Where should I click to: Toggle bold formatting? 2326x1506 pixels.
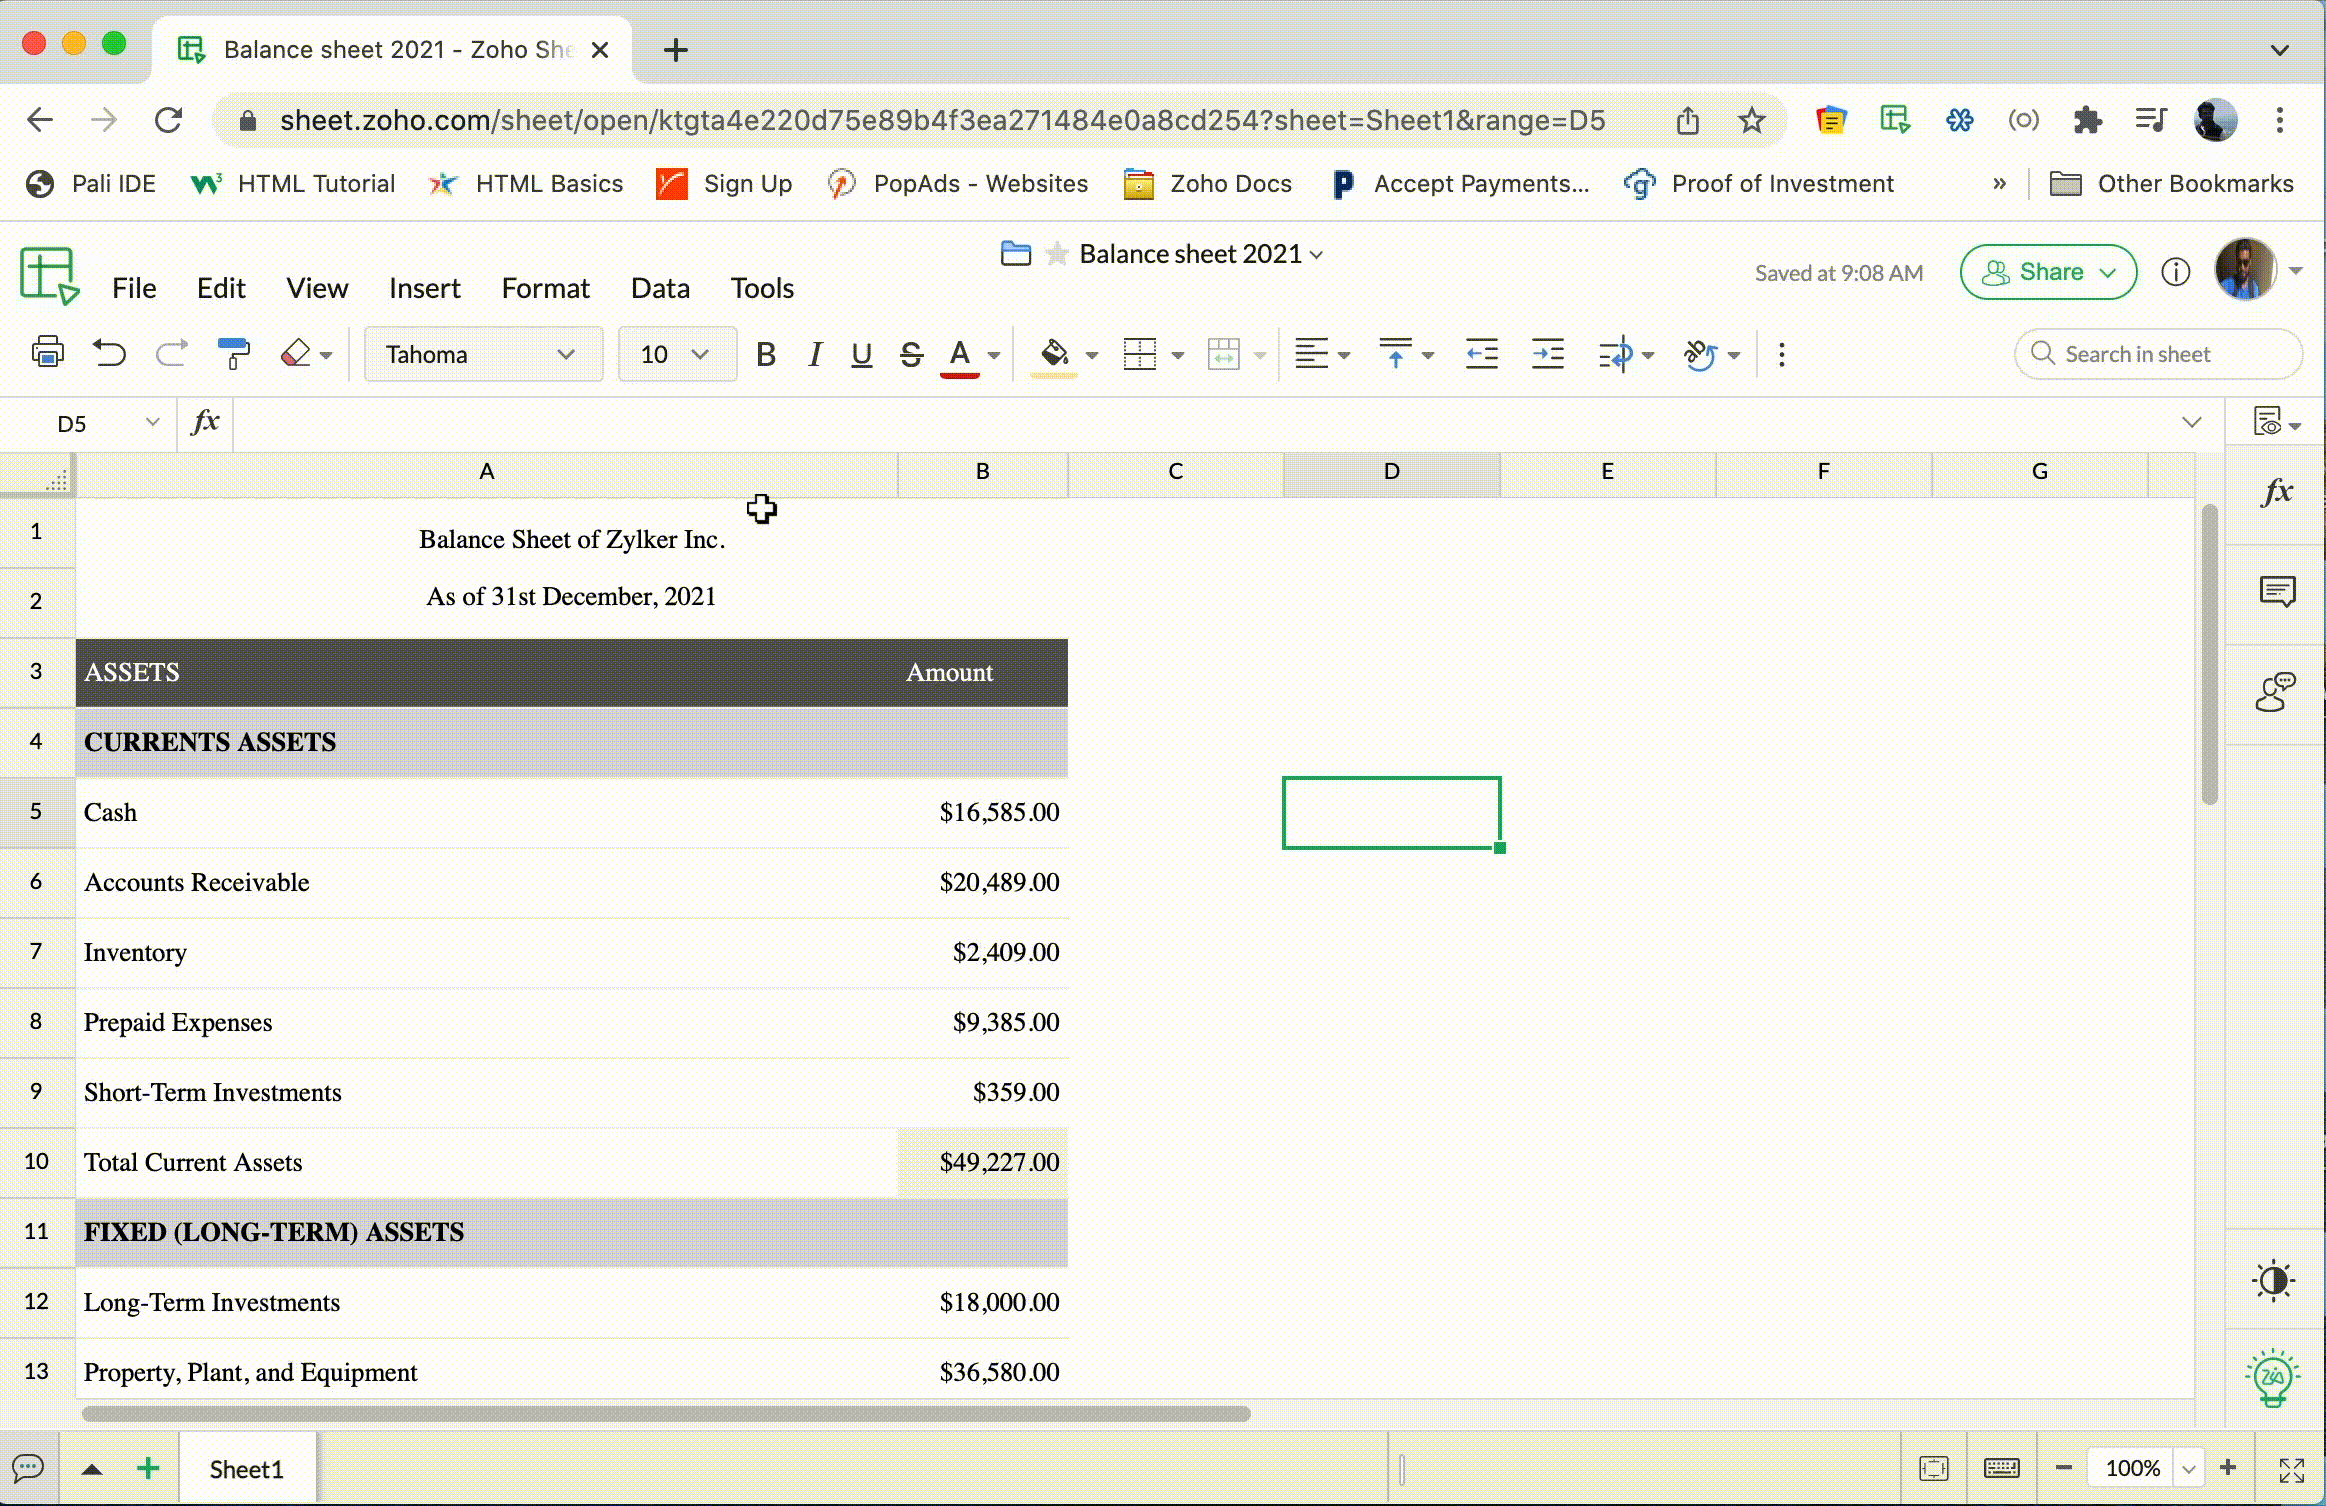point(766,354)
